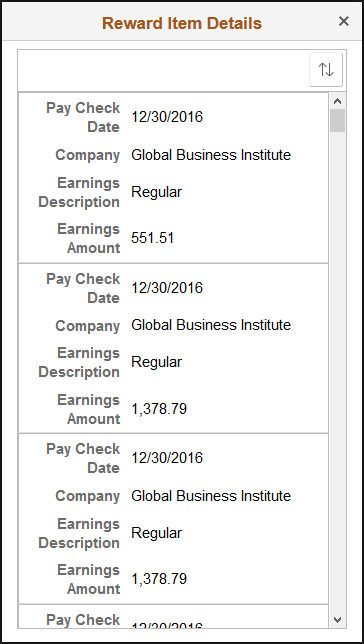Click the vertical scrollbar thumb
Image resolution: width=364 pixels, height=644 pixels.
point(338,120)
